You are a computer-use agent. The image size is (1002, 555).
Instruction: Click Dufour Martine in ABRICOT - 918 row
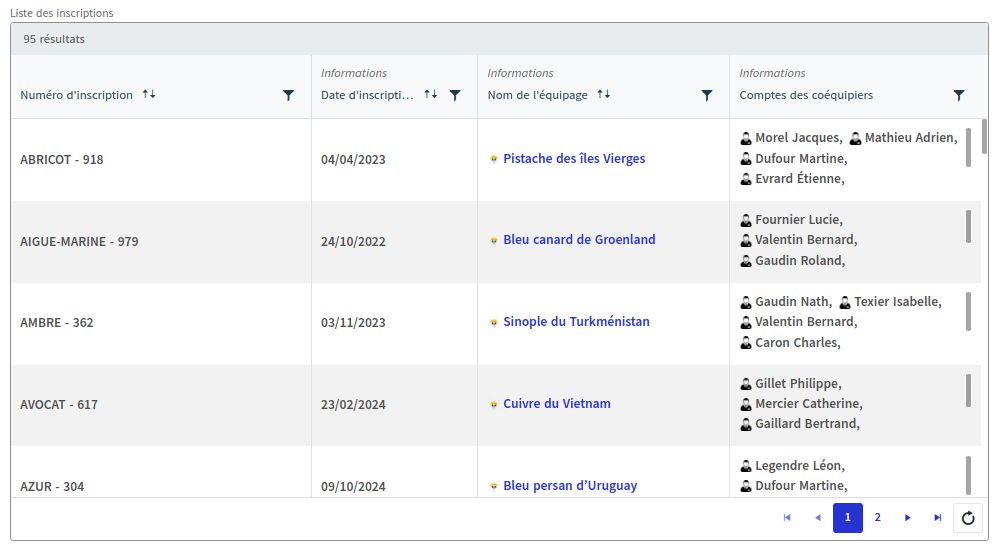pos(801,158)
